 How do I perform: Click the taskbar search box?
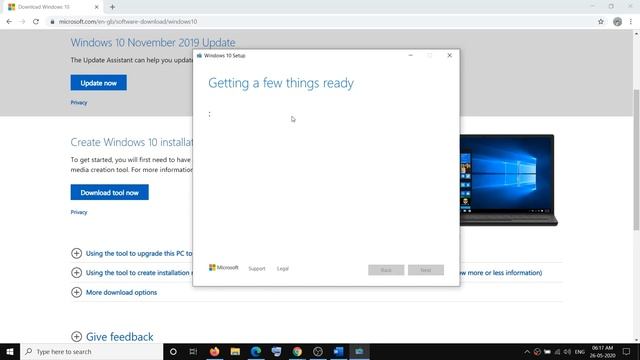[x=91, y=351]
